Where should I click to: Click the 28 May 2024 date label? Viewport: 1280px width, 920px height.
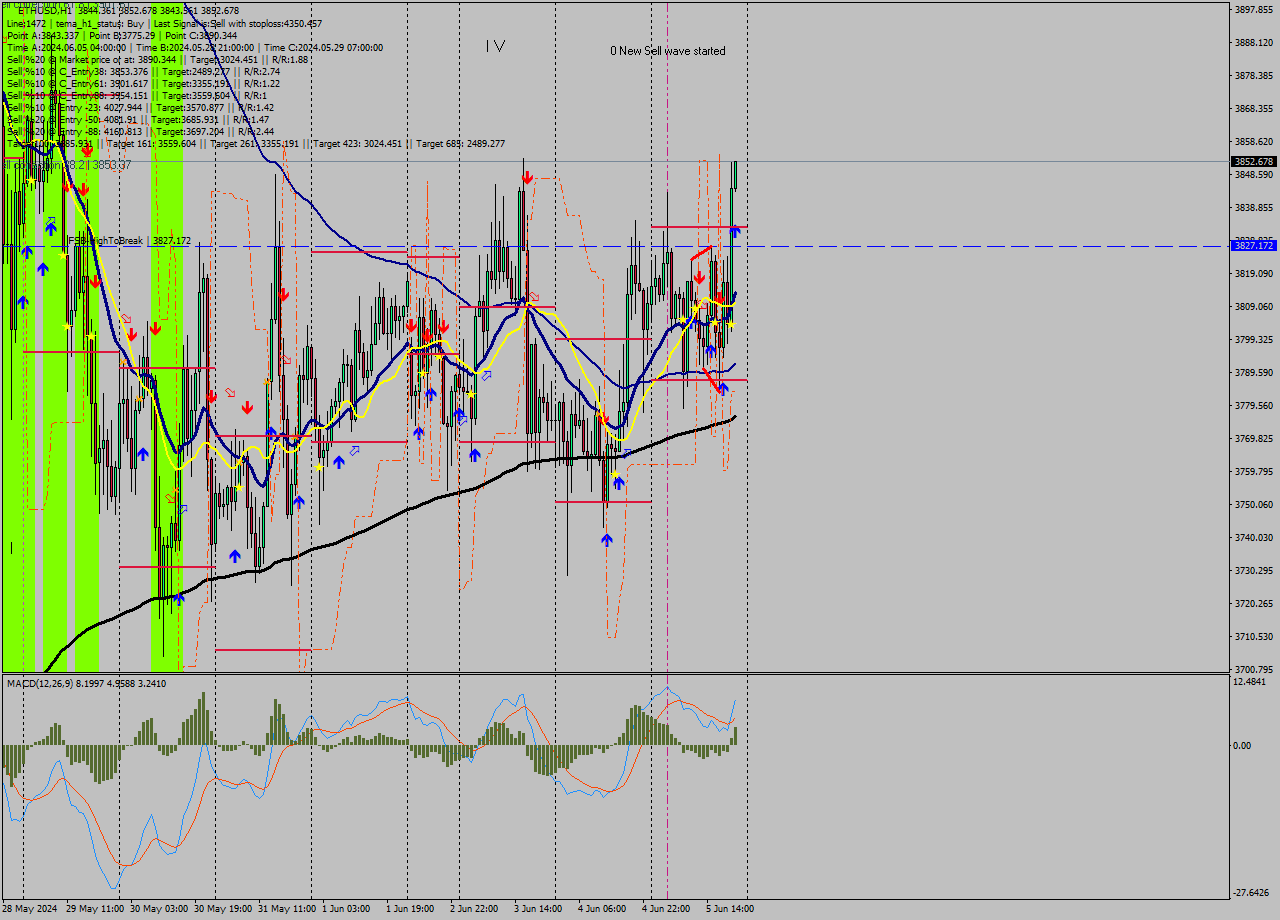[x=30, y=909]
